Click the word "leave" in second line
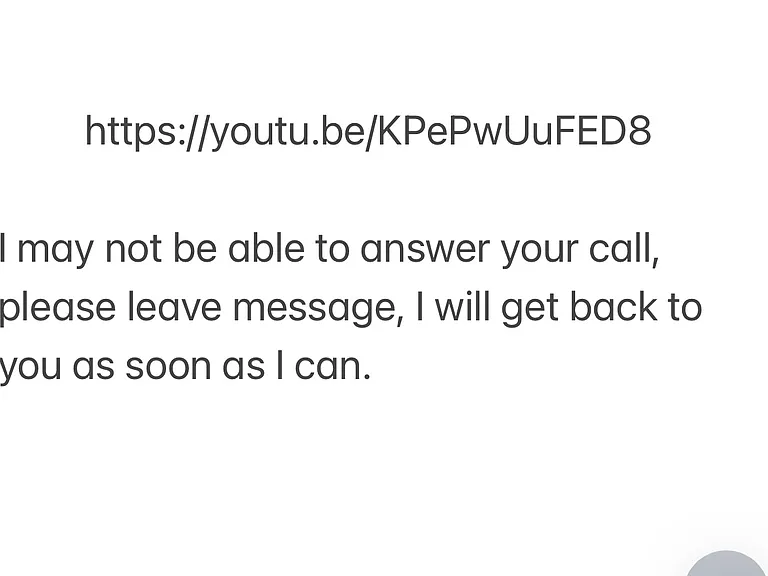 174,307
